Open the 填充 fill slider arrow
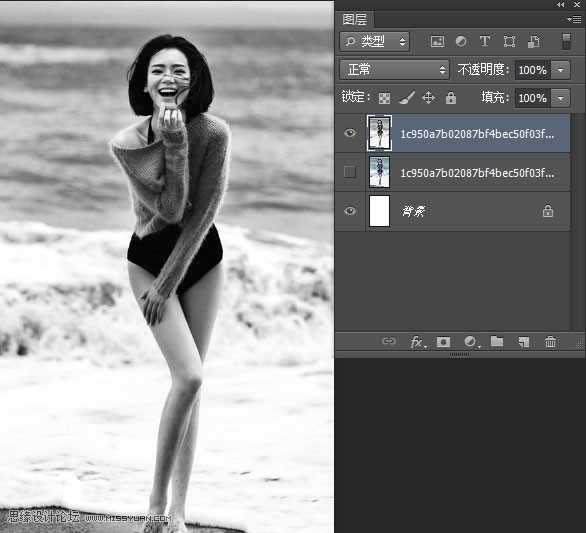This screenshot has height=533, width=586. 560,98
